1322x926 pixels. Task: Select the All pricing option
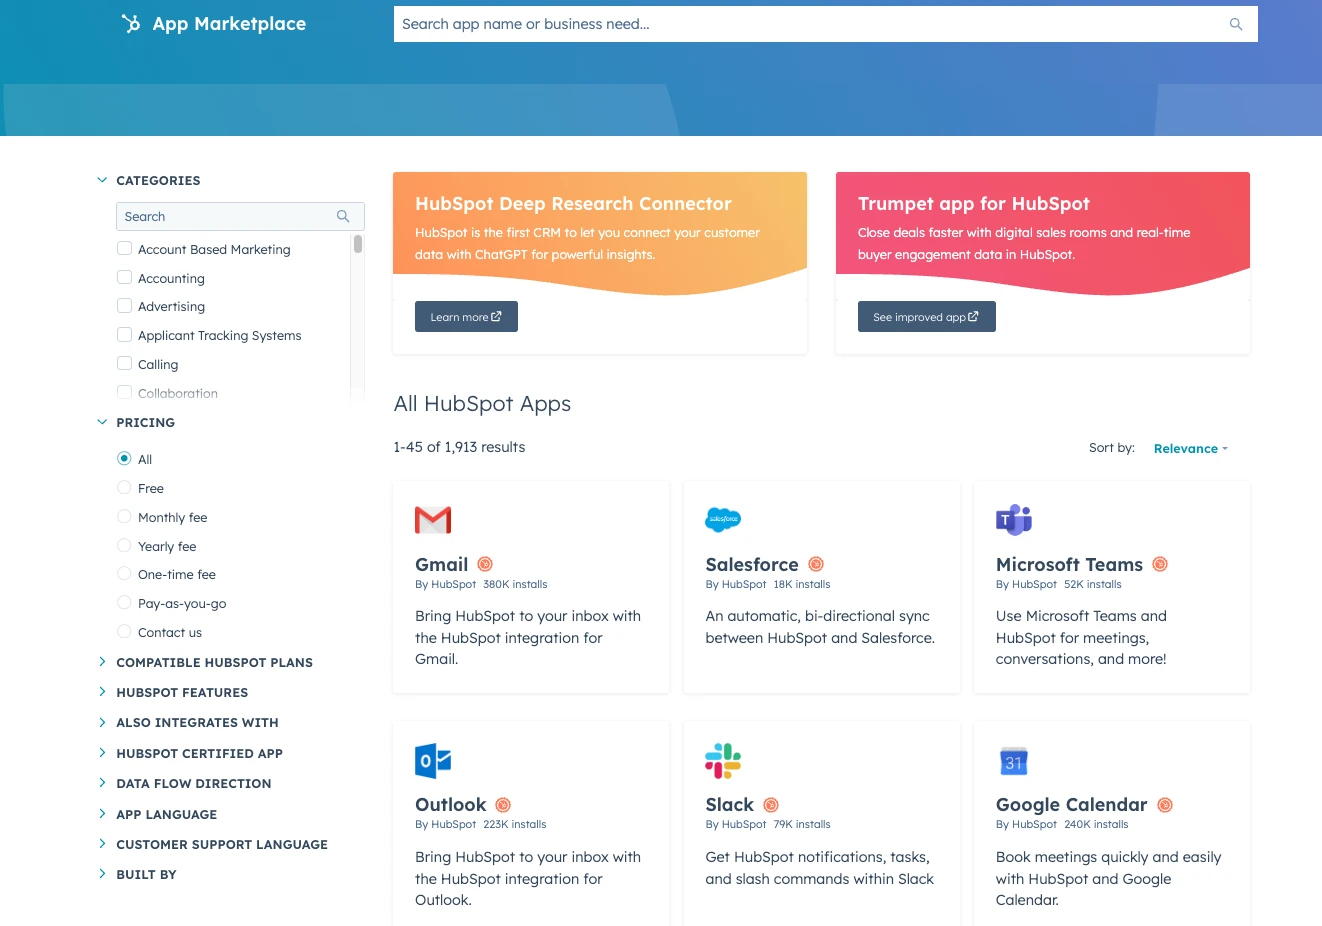(124, 458)
